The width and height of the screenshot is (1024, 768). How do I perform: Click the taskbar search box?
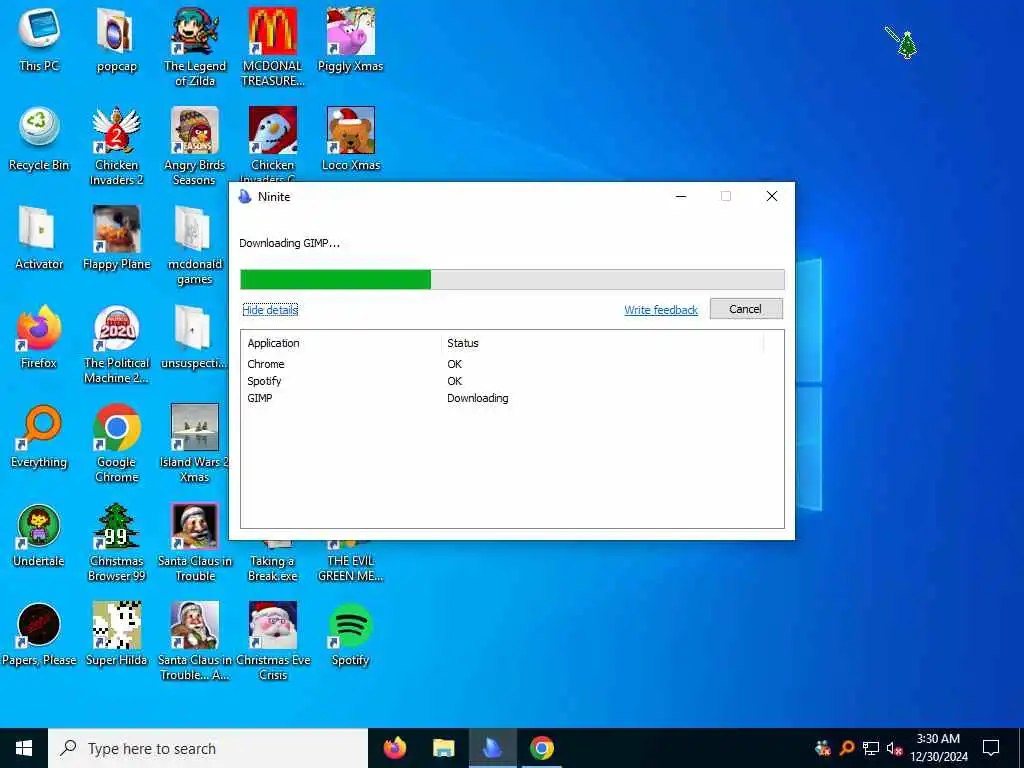(208, 748)
